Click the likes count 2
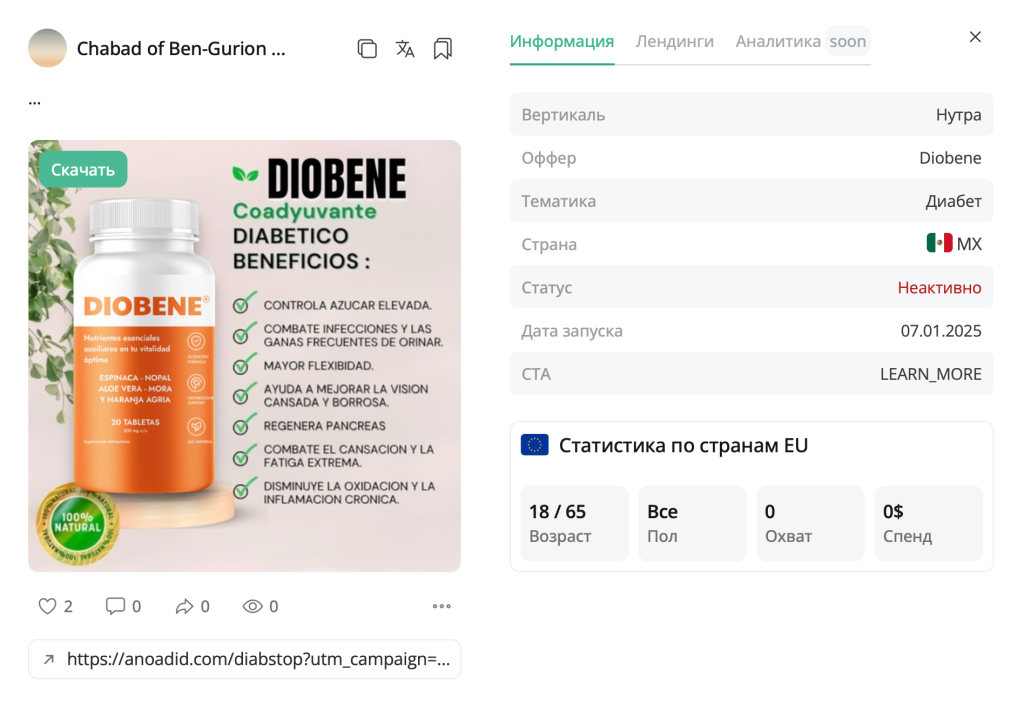This screenshot has width=1024, height=710. [x=68, y=607]
